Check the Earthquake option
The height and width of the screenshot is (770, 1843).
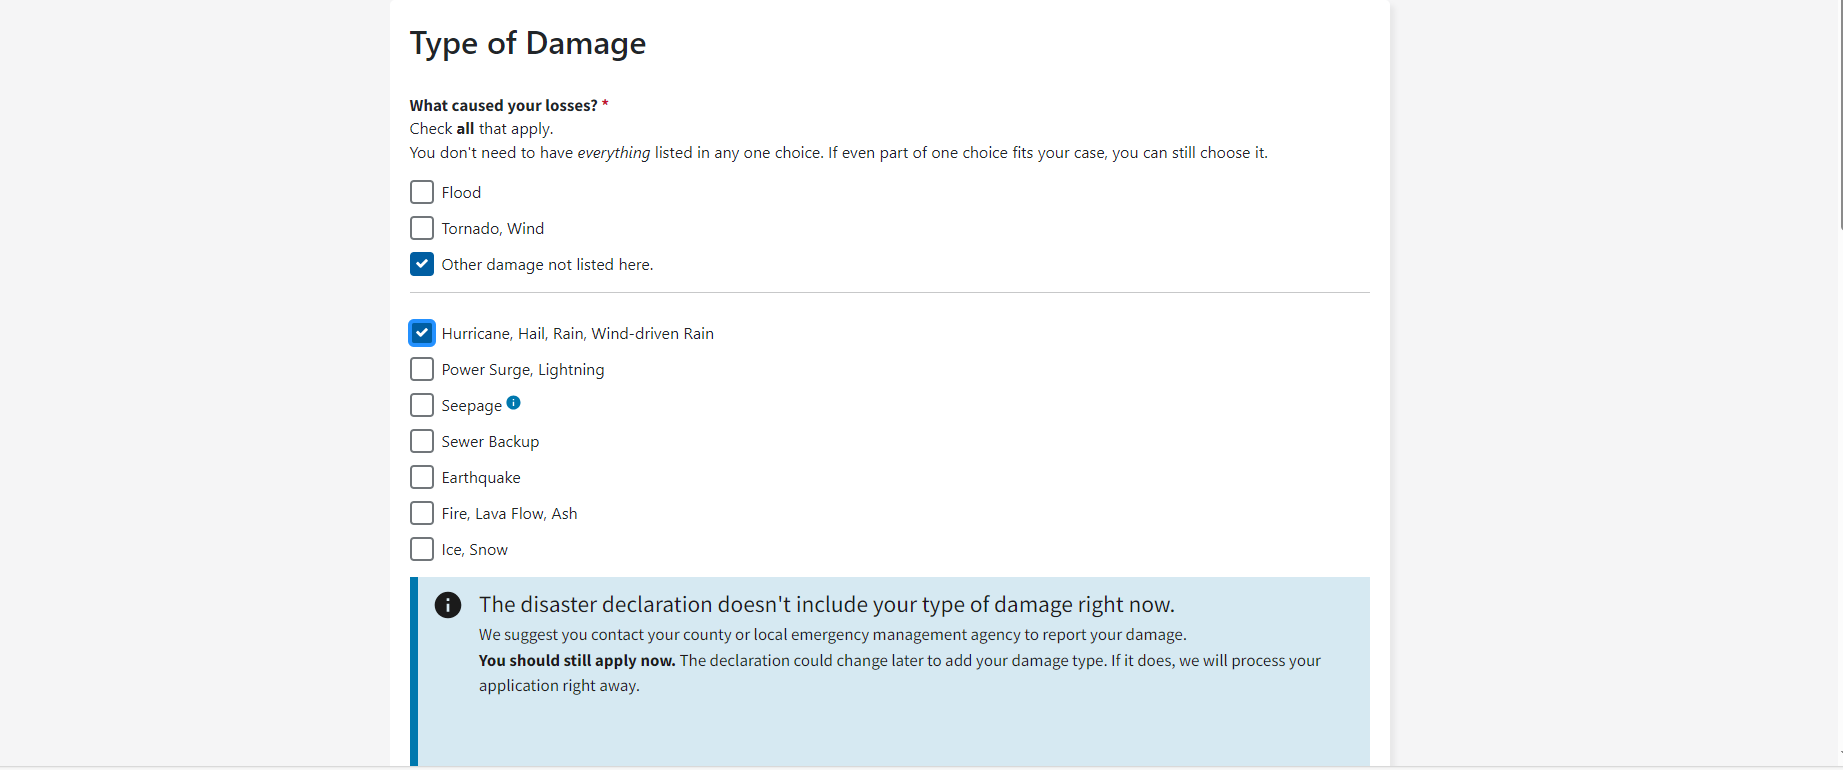point(422,477)
